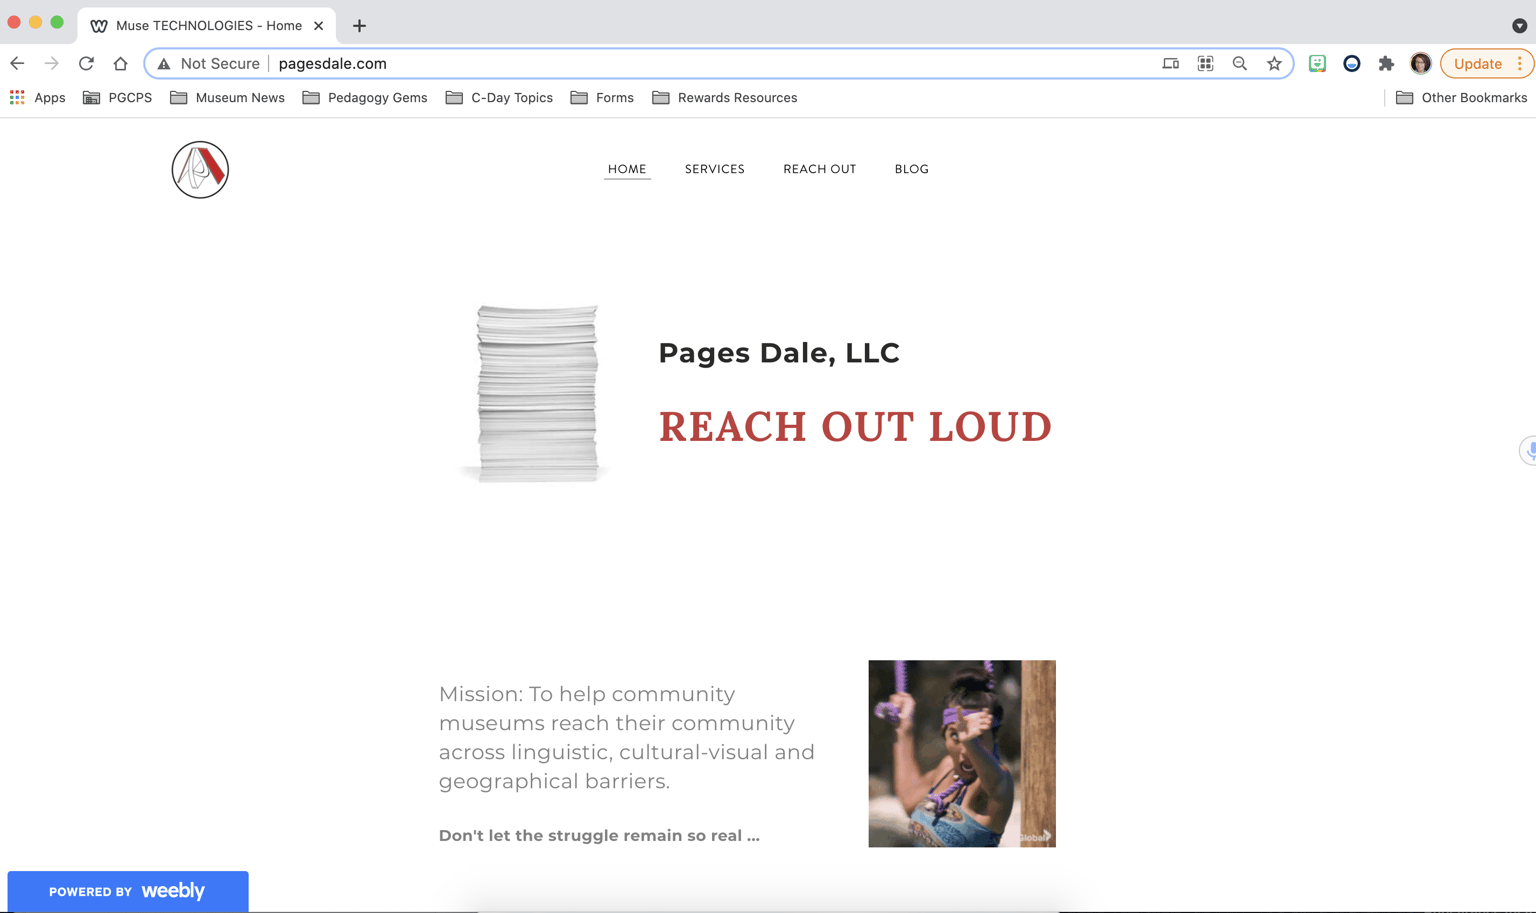Click the Update button in Chrome
The width and height of the screenshot is (1536, 913).
pyautogui.click(x=1477, y=63)
